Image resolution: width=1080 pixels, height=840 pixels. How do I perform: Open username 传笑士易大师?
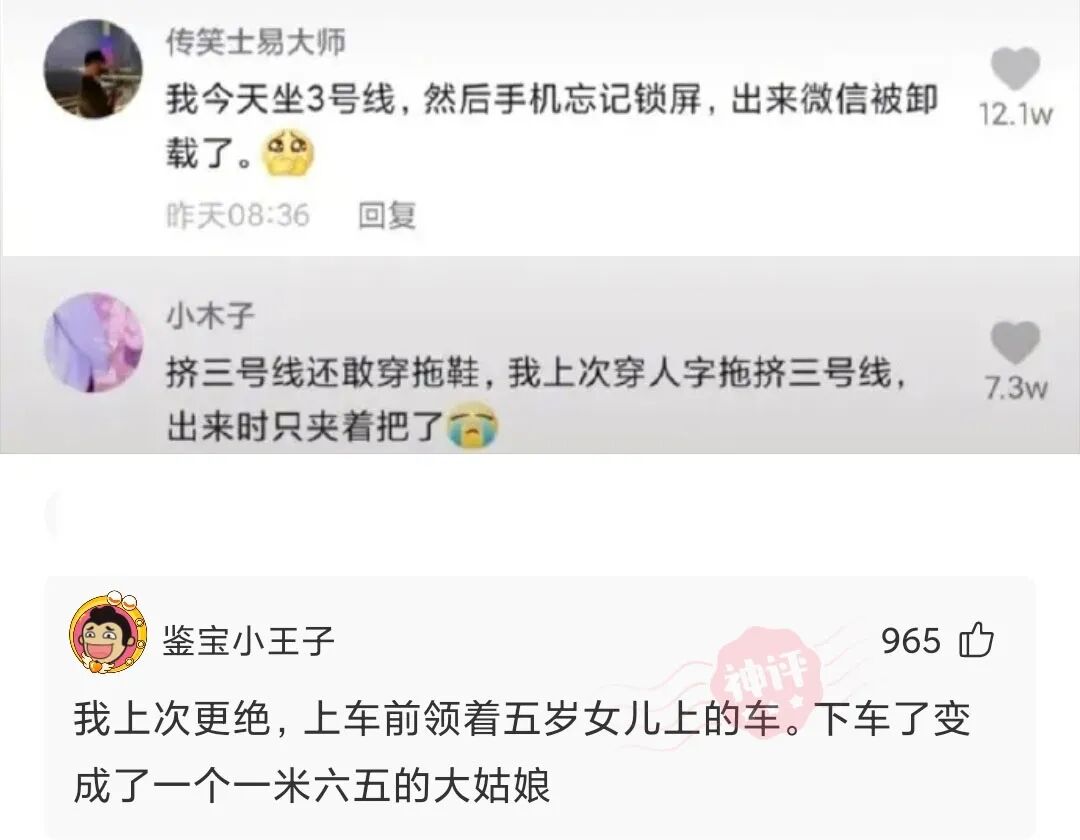pos(256,43)
